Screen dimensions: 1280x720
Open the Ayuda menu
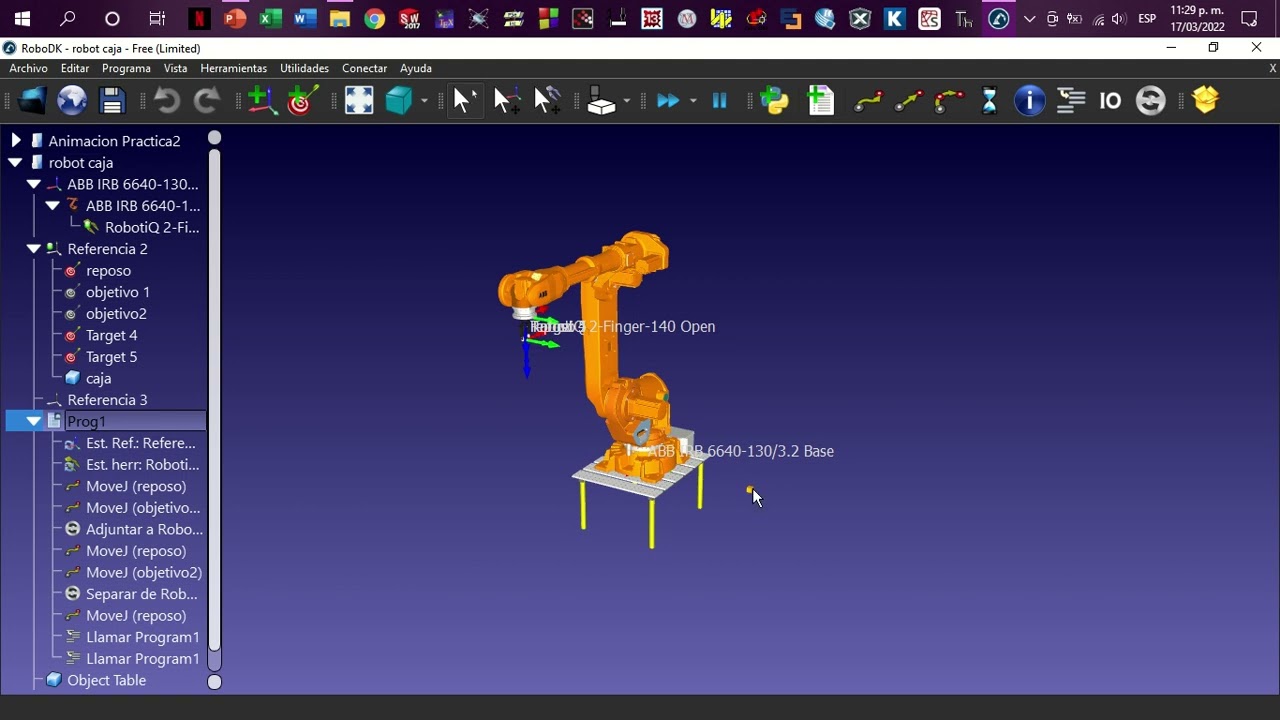tap(416, 68)
